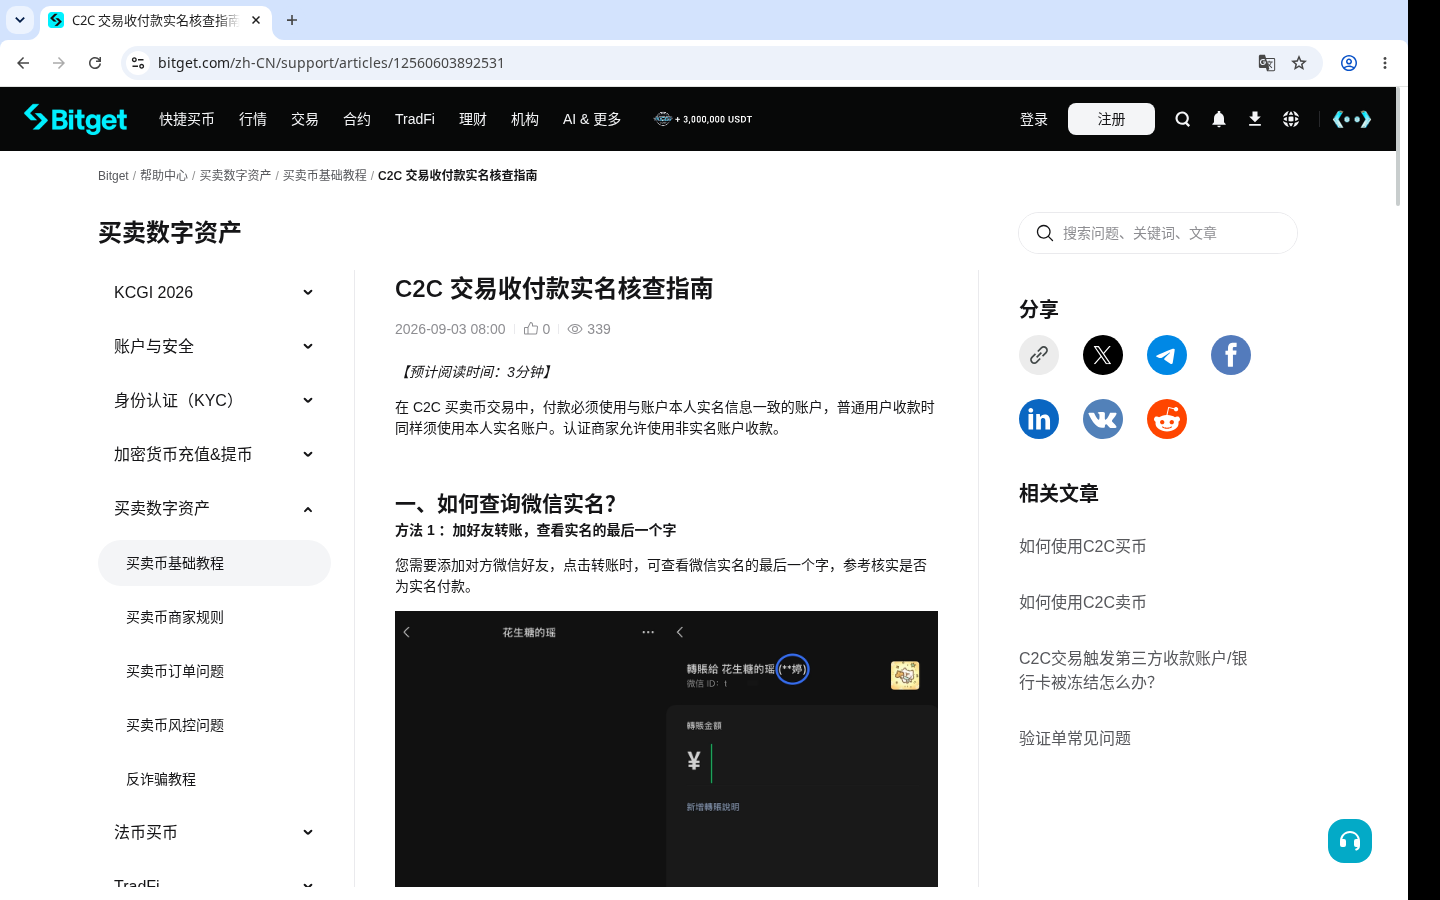Open Chrome profile icon

[x=1349, y=63]
